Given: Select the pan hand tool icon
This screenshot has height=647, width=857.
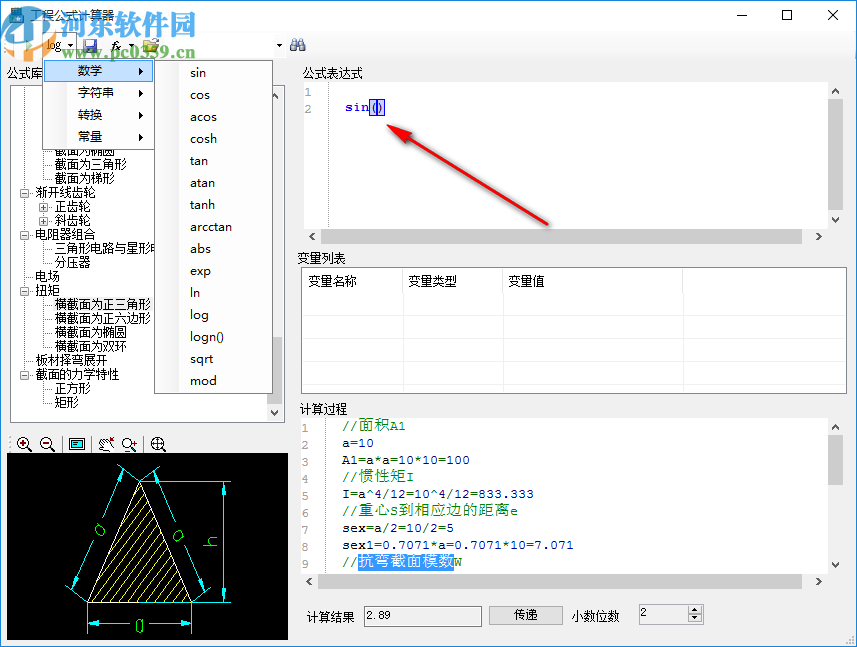Looking at the screenshot, I should (106, 444).
